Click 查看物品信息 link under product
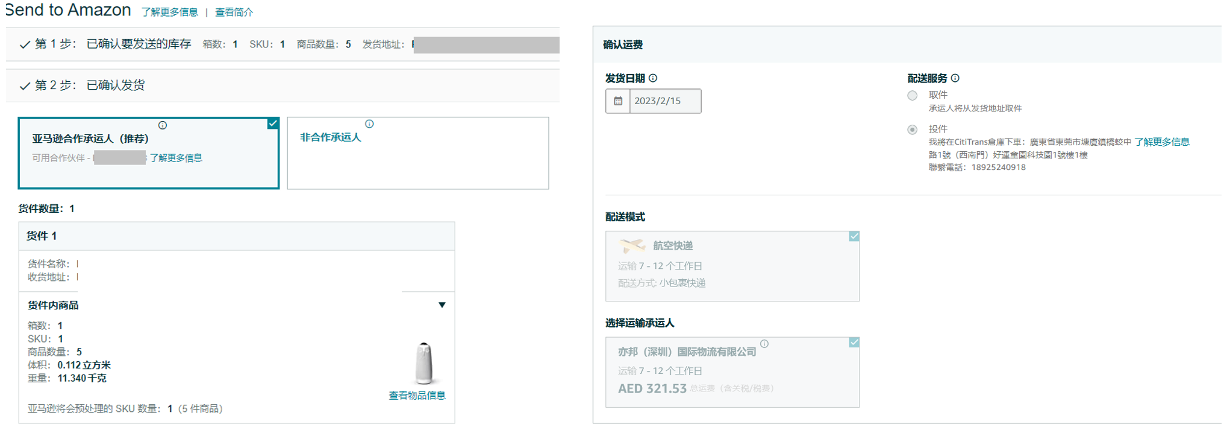This screenshot has height=428, width=1224. 417,395
